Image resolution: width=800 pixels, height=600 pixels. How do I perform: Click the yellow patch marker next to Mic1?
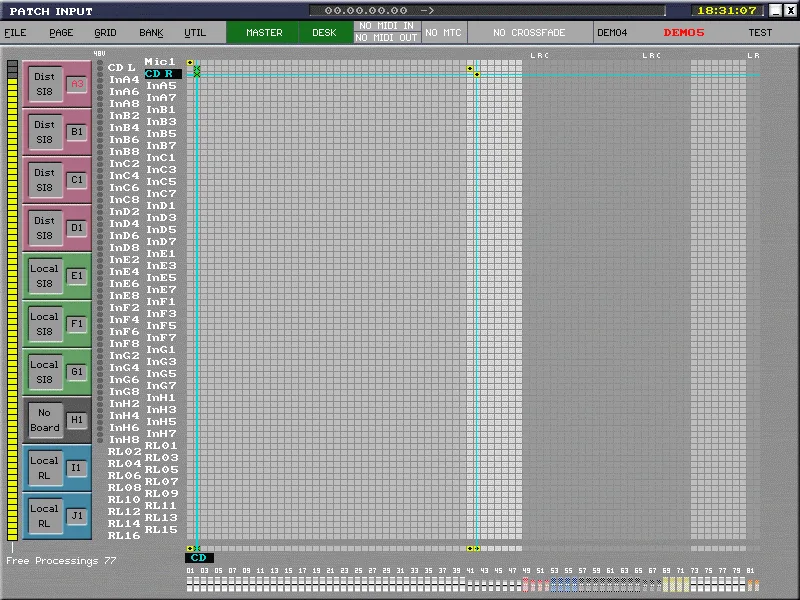click(x=190, y=62)
